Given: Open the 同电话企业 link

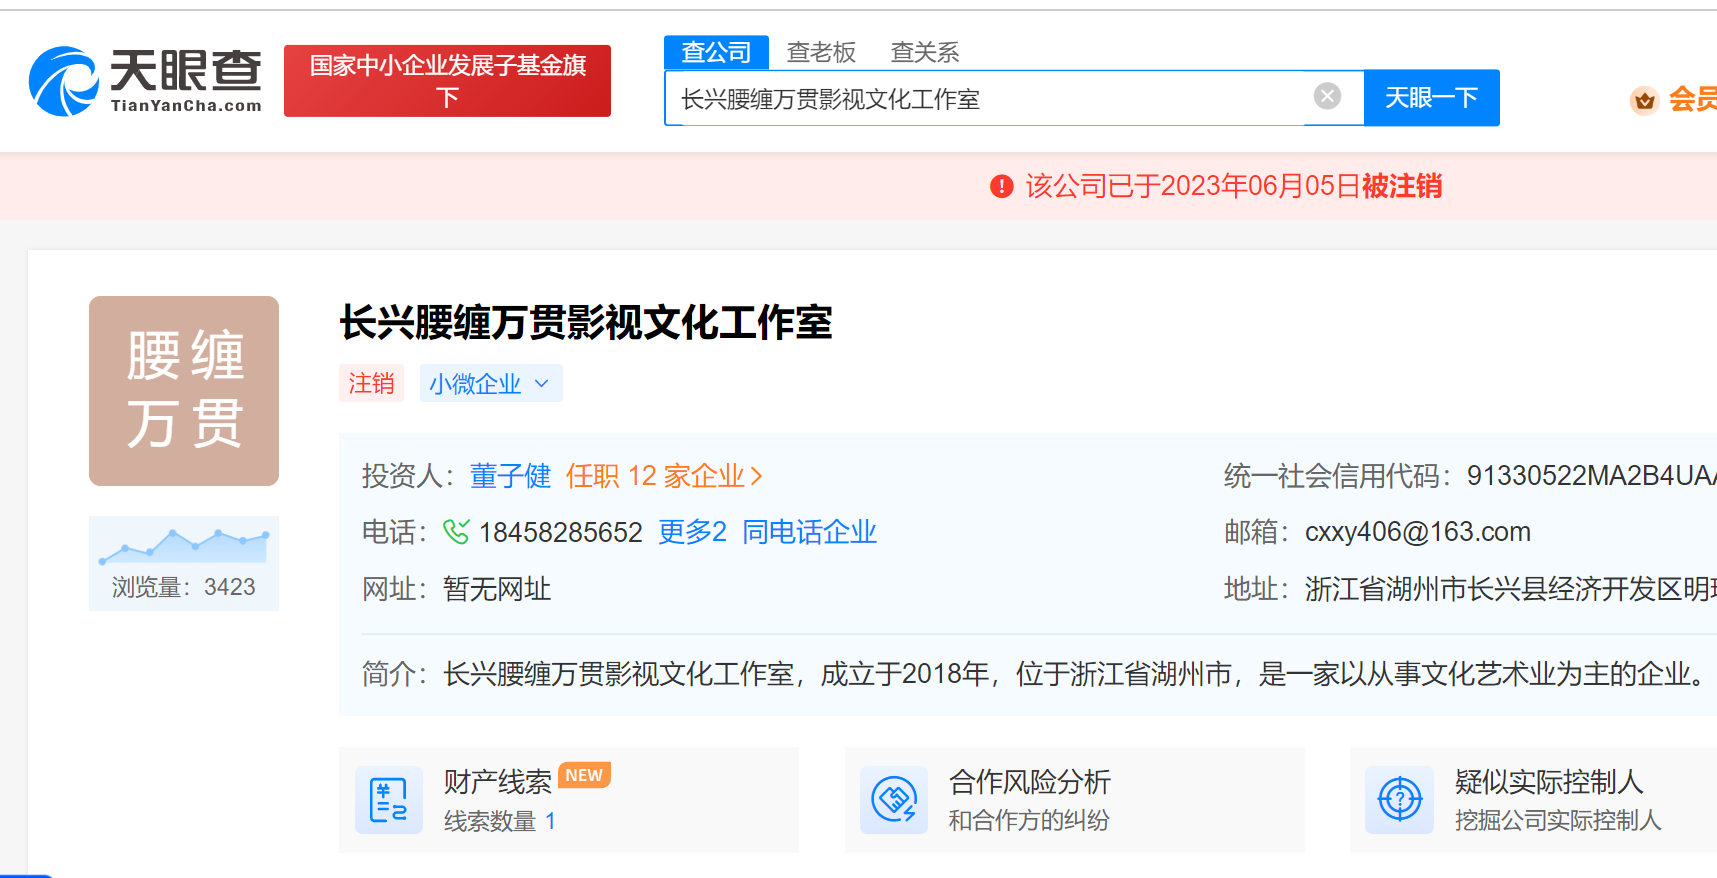Looking at the screenshot, I should [809, 532].
